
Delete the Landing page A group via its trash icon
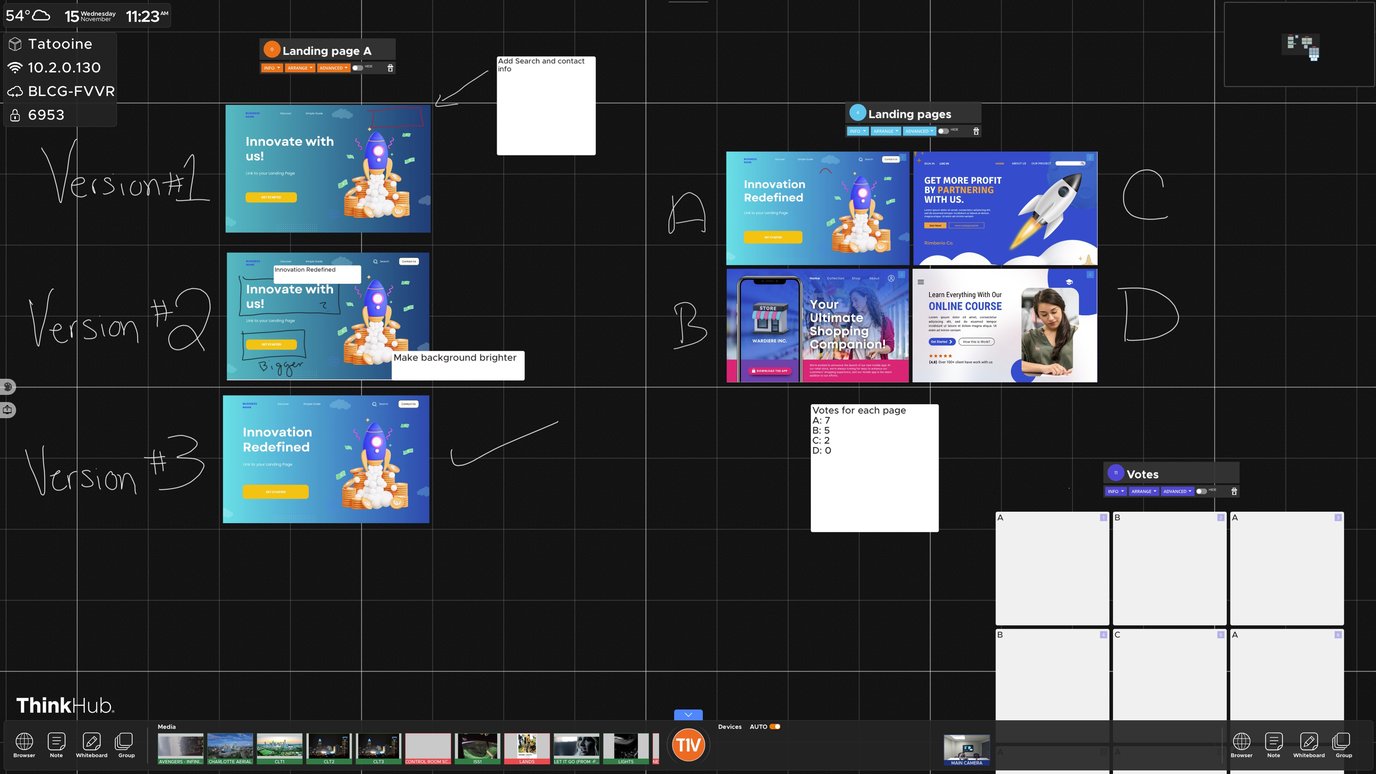click(389, 68)
